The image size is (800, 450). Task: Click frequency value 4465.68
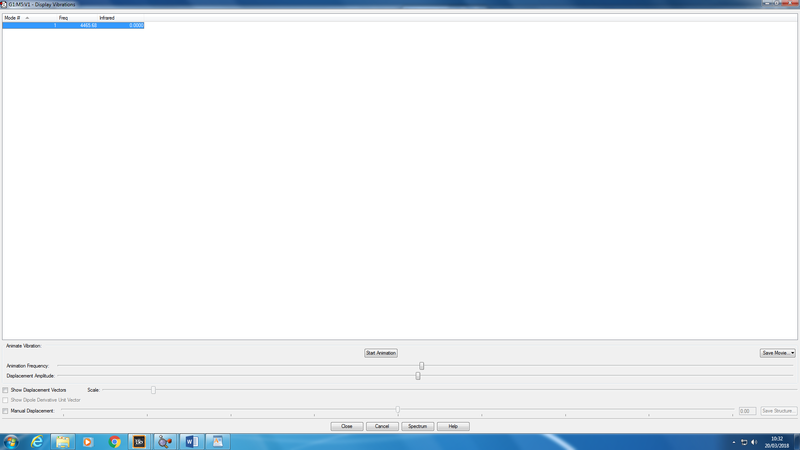coord(88,26)
